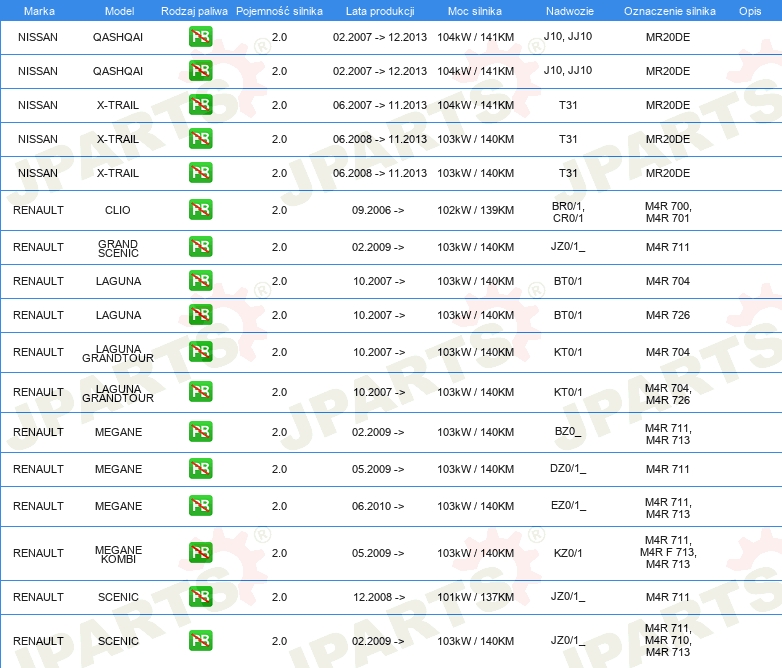Click the fuel icon in MEGANE DZ0/1_ row
Image resolution: width=782 pixels, height=668 pixels.
(200, 468)
